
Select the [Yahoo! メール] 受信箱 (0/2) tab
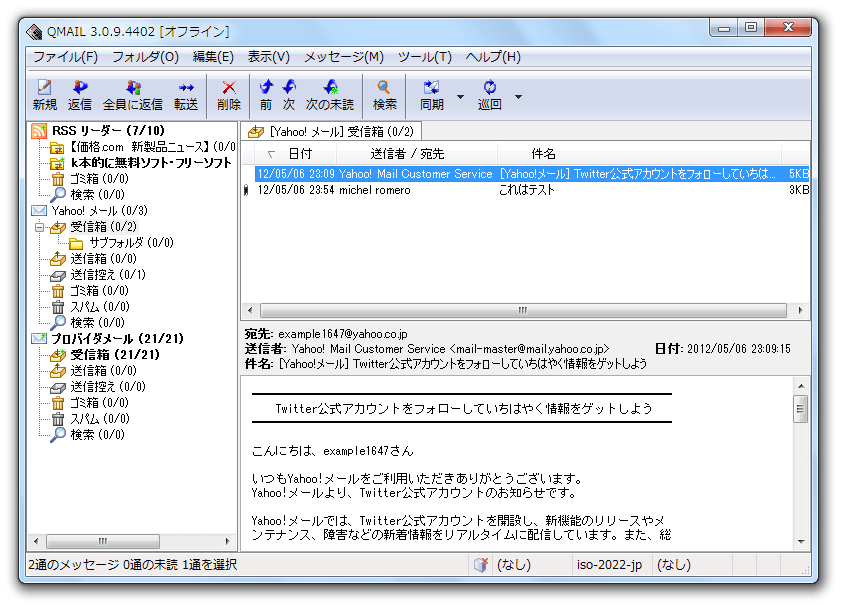[x=331, y=131]
